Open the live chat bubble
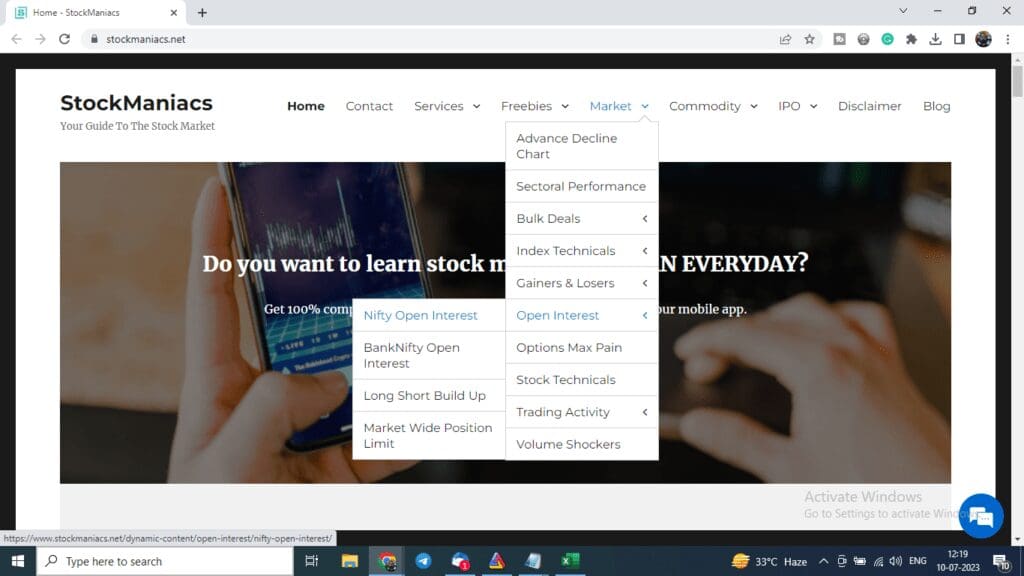The height and width of the screenshot is (576, 1024). pos(981,517)
